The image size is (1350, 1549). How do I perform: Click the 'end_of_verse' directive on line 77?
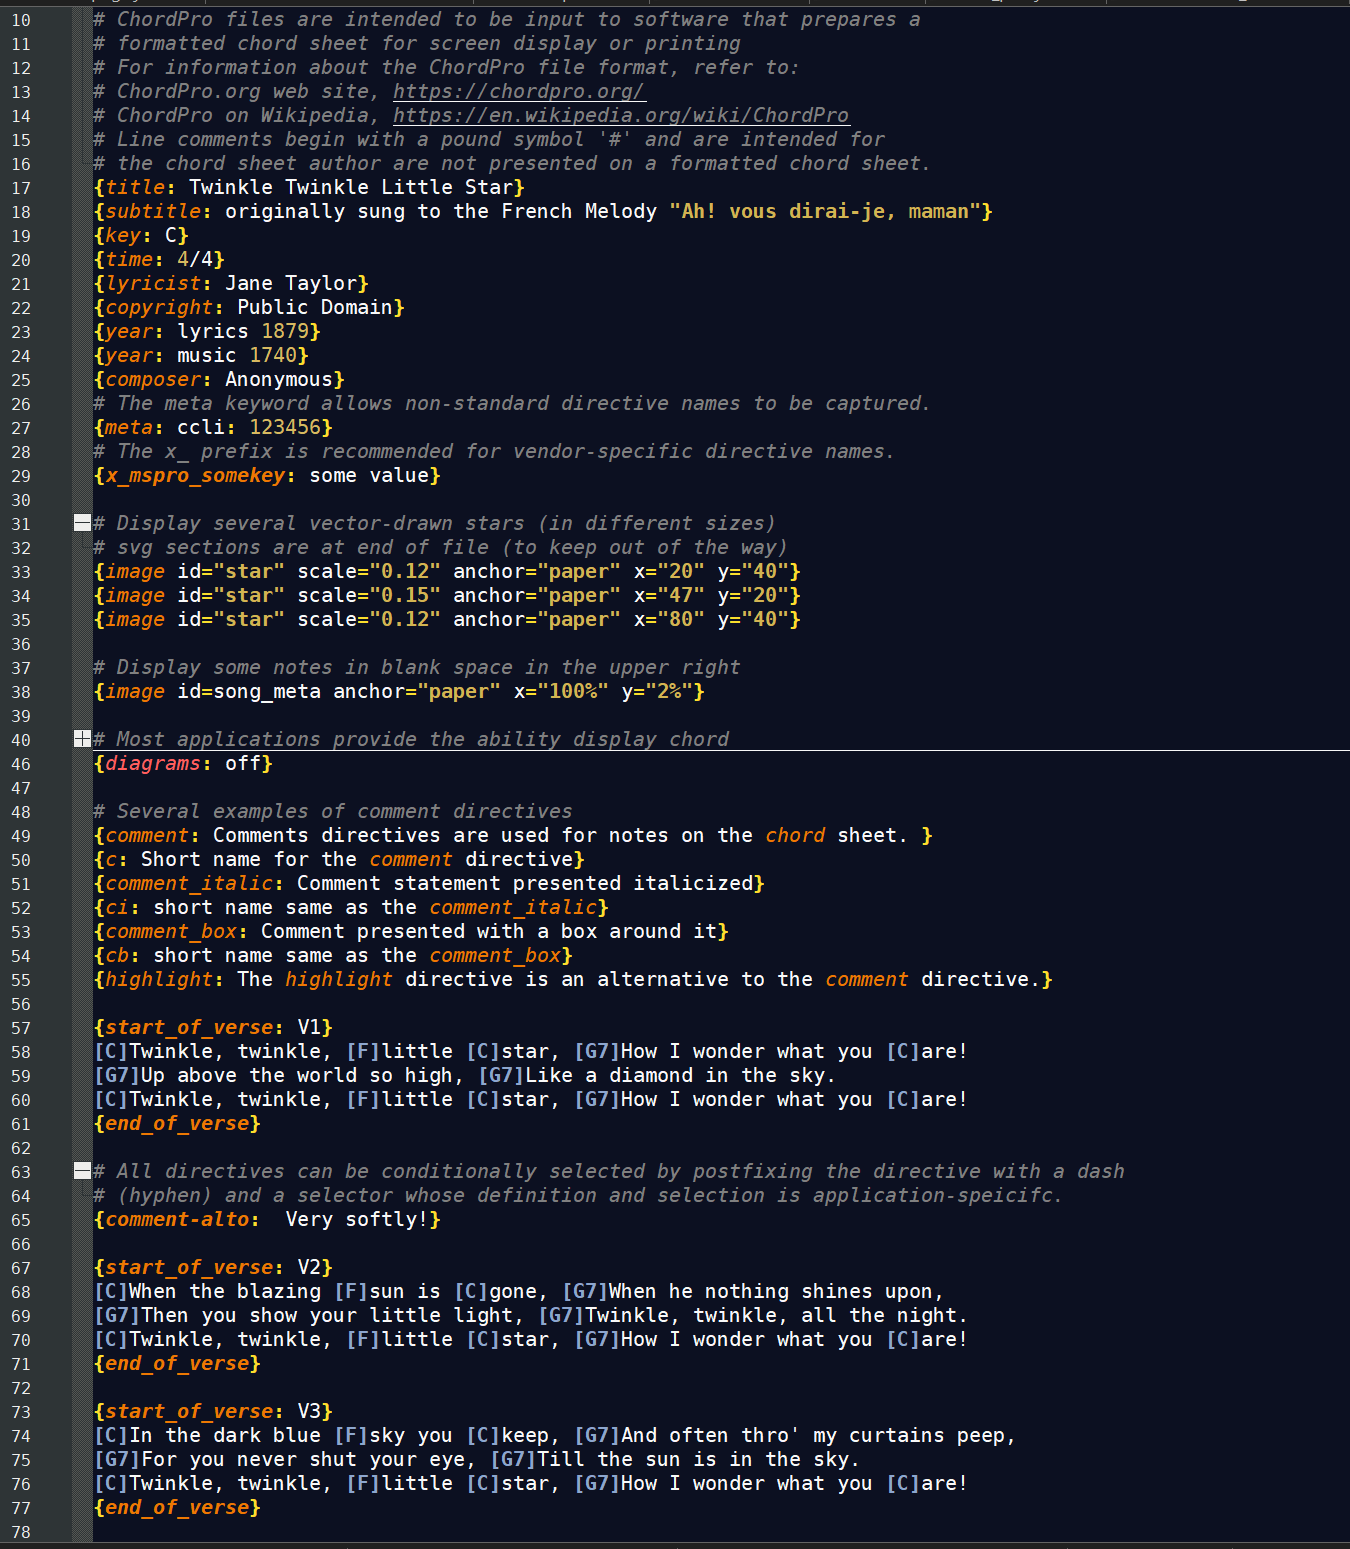(177, 1507)
